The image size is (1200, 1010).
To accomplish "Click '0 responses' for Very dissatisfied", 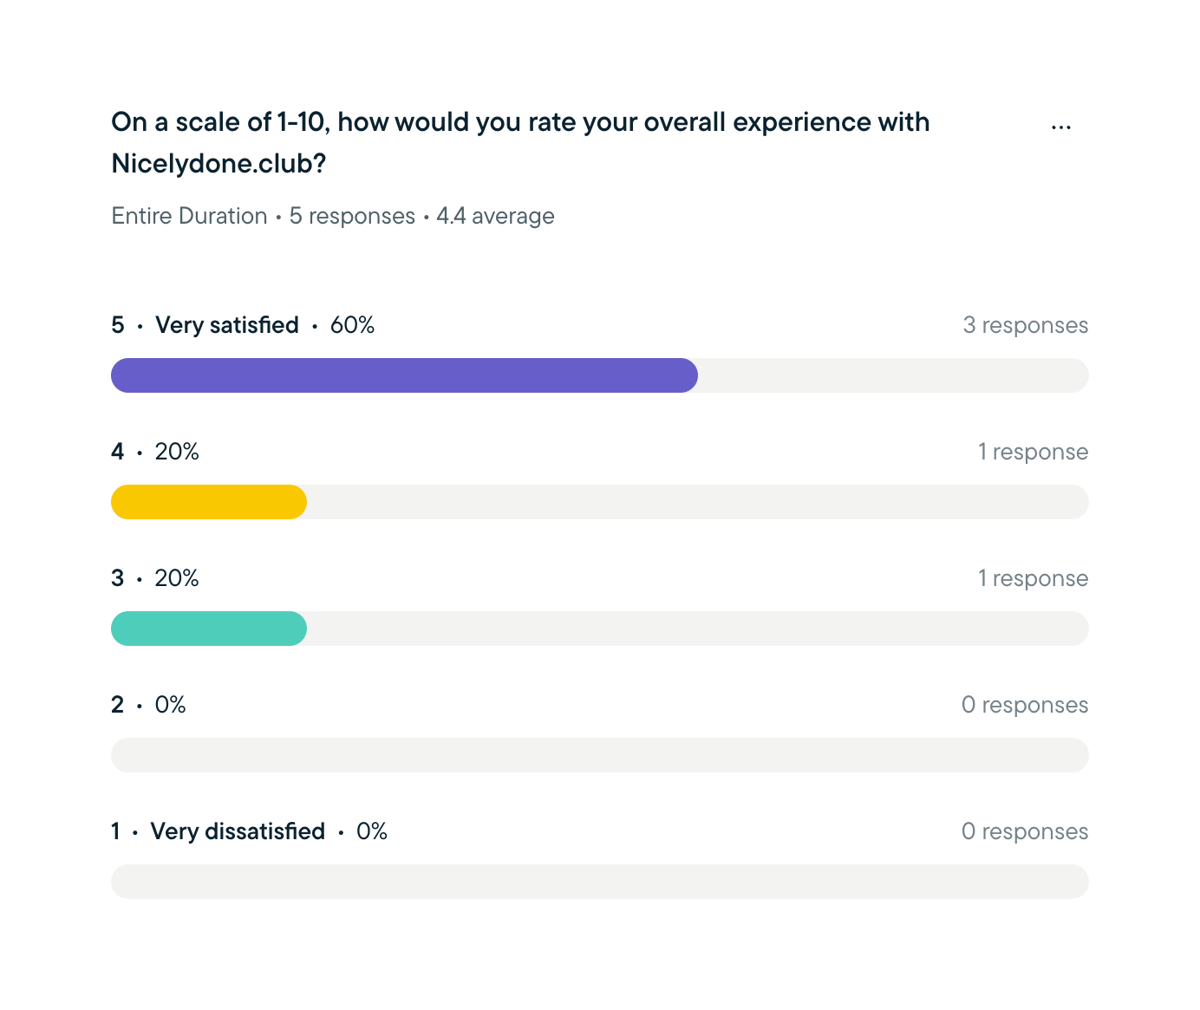I will [x=1024, y=831].
